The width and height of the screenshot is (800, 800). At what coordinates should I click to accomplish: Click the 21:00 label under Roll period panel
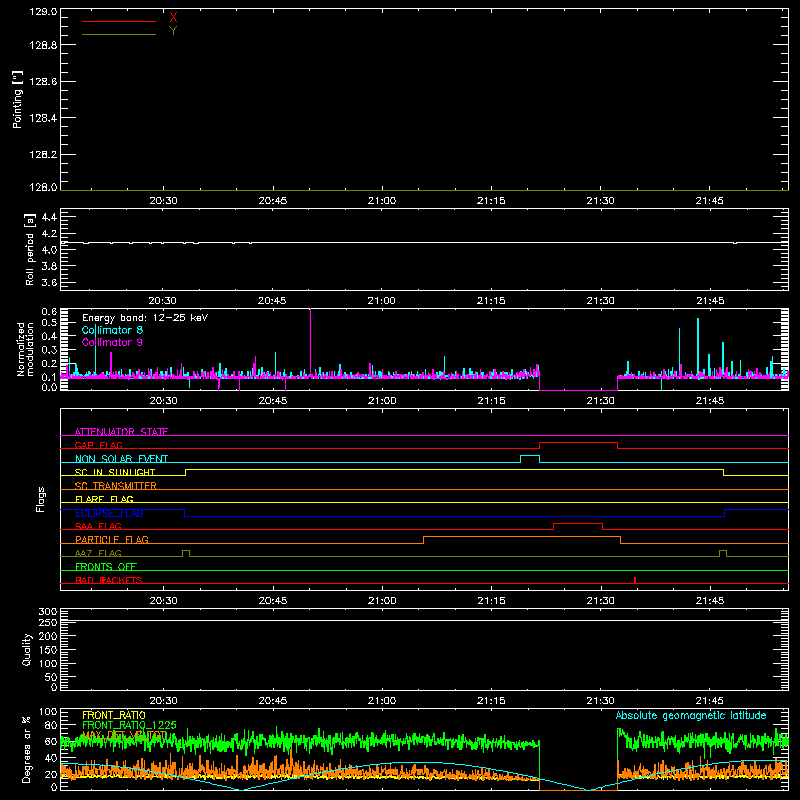[382, 301]
